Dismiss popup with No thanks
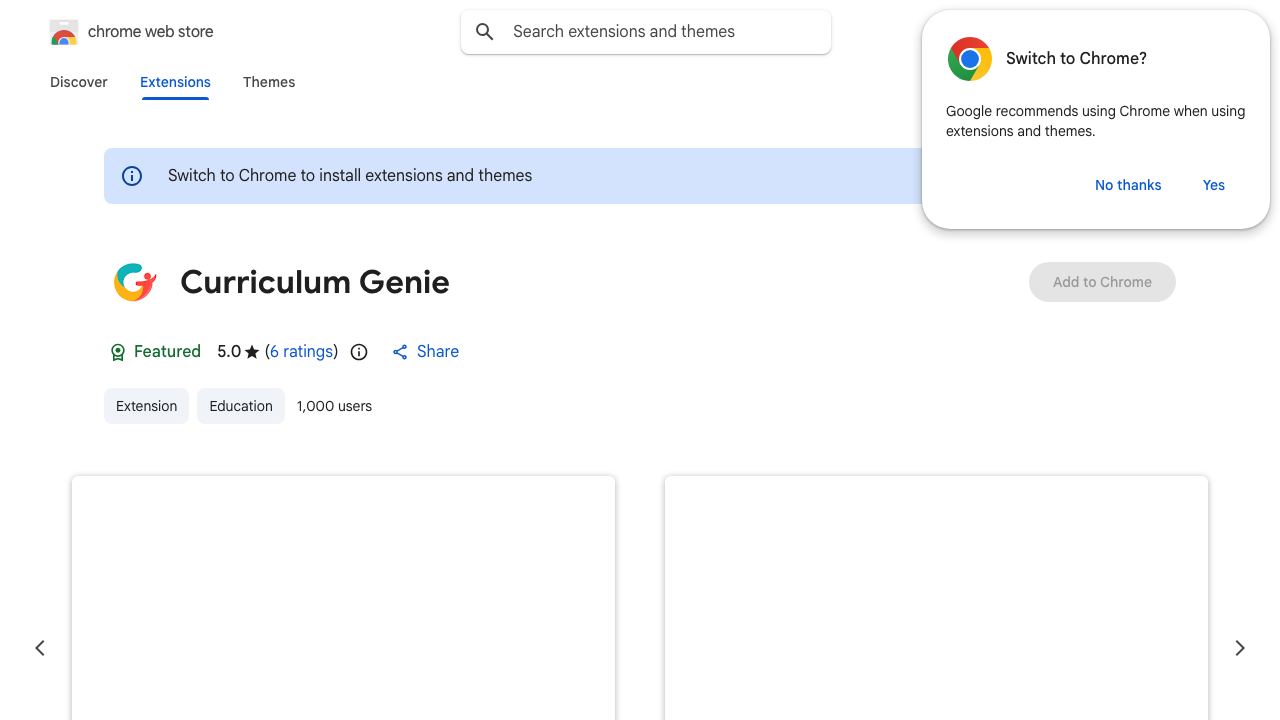Screen dimensions: 1280x720 click(1128, 185)
